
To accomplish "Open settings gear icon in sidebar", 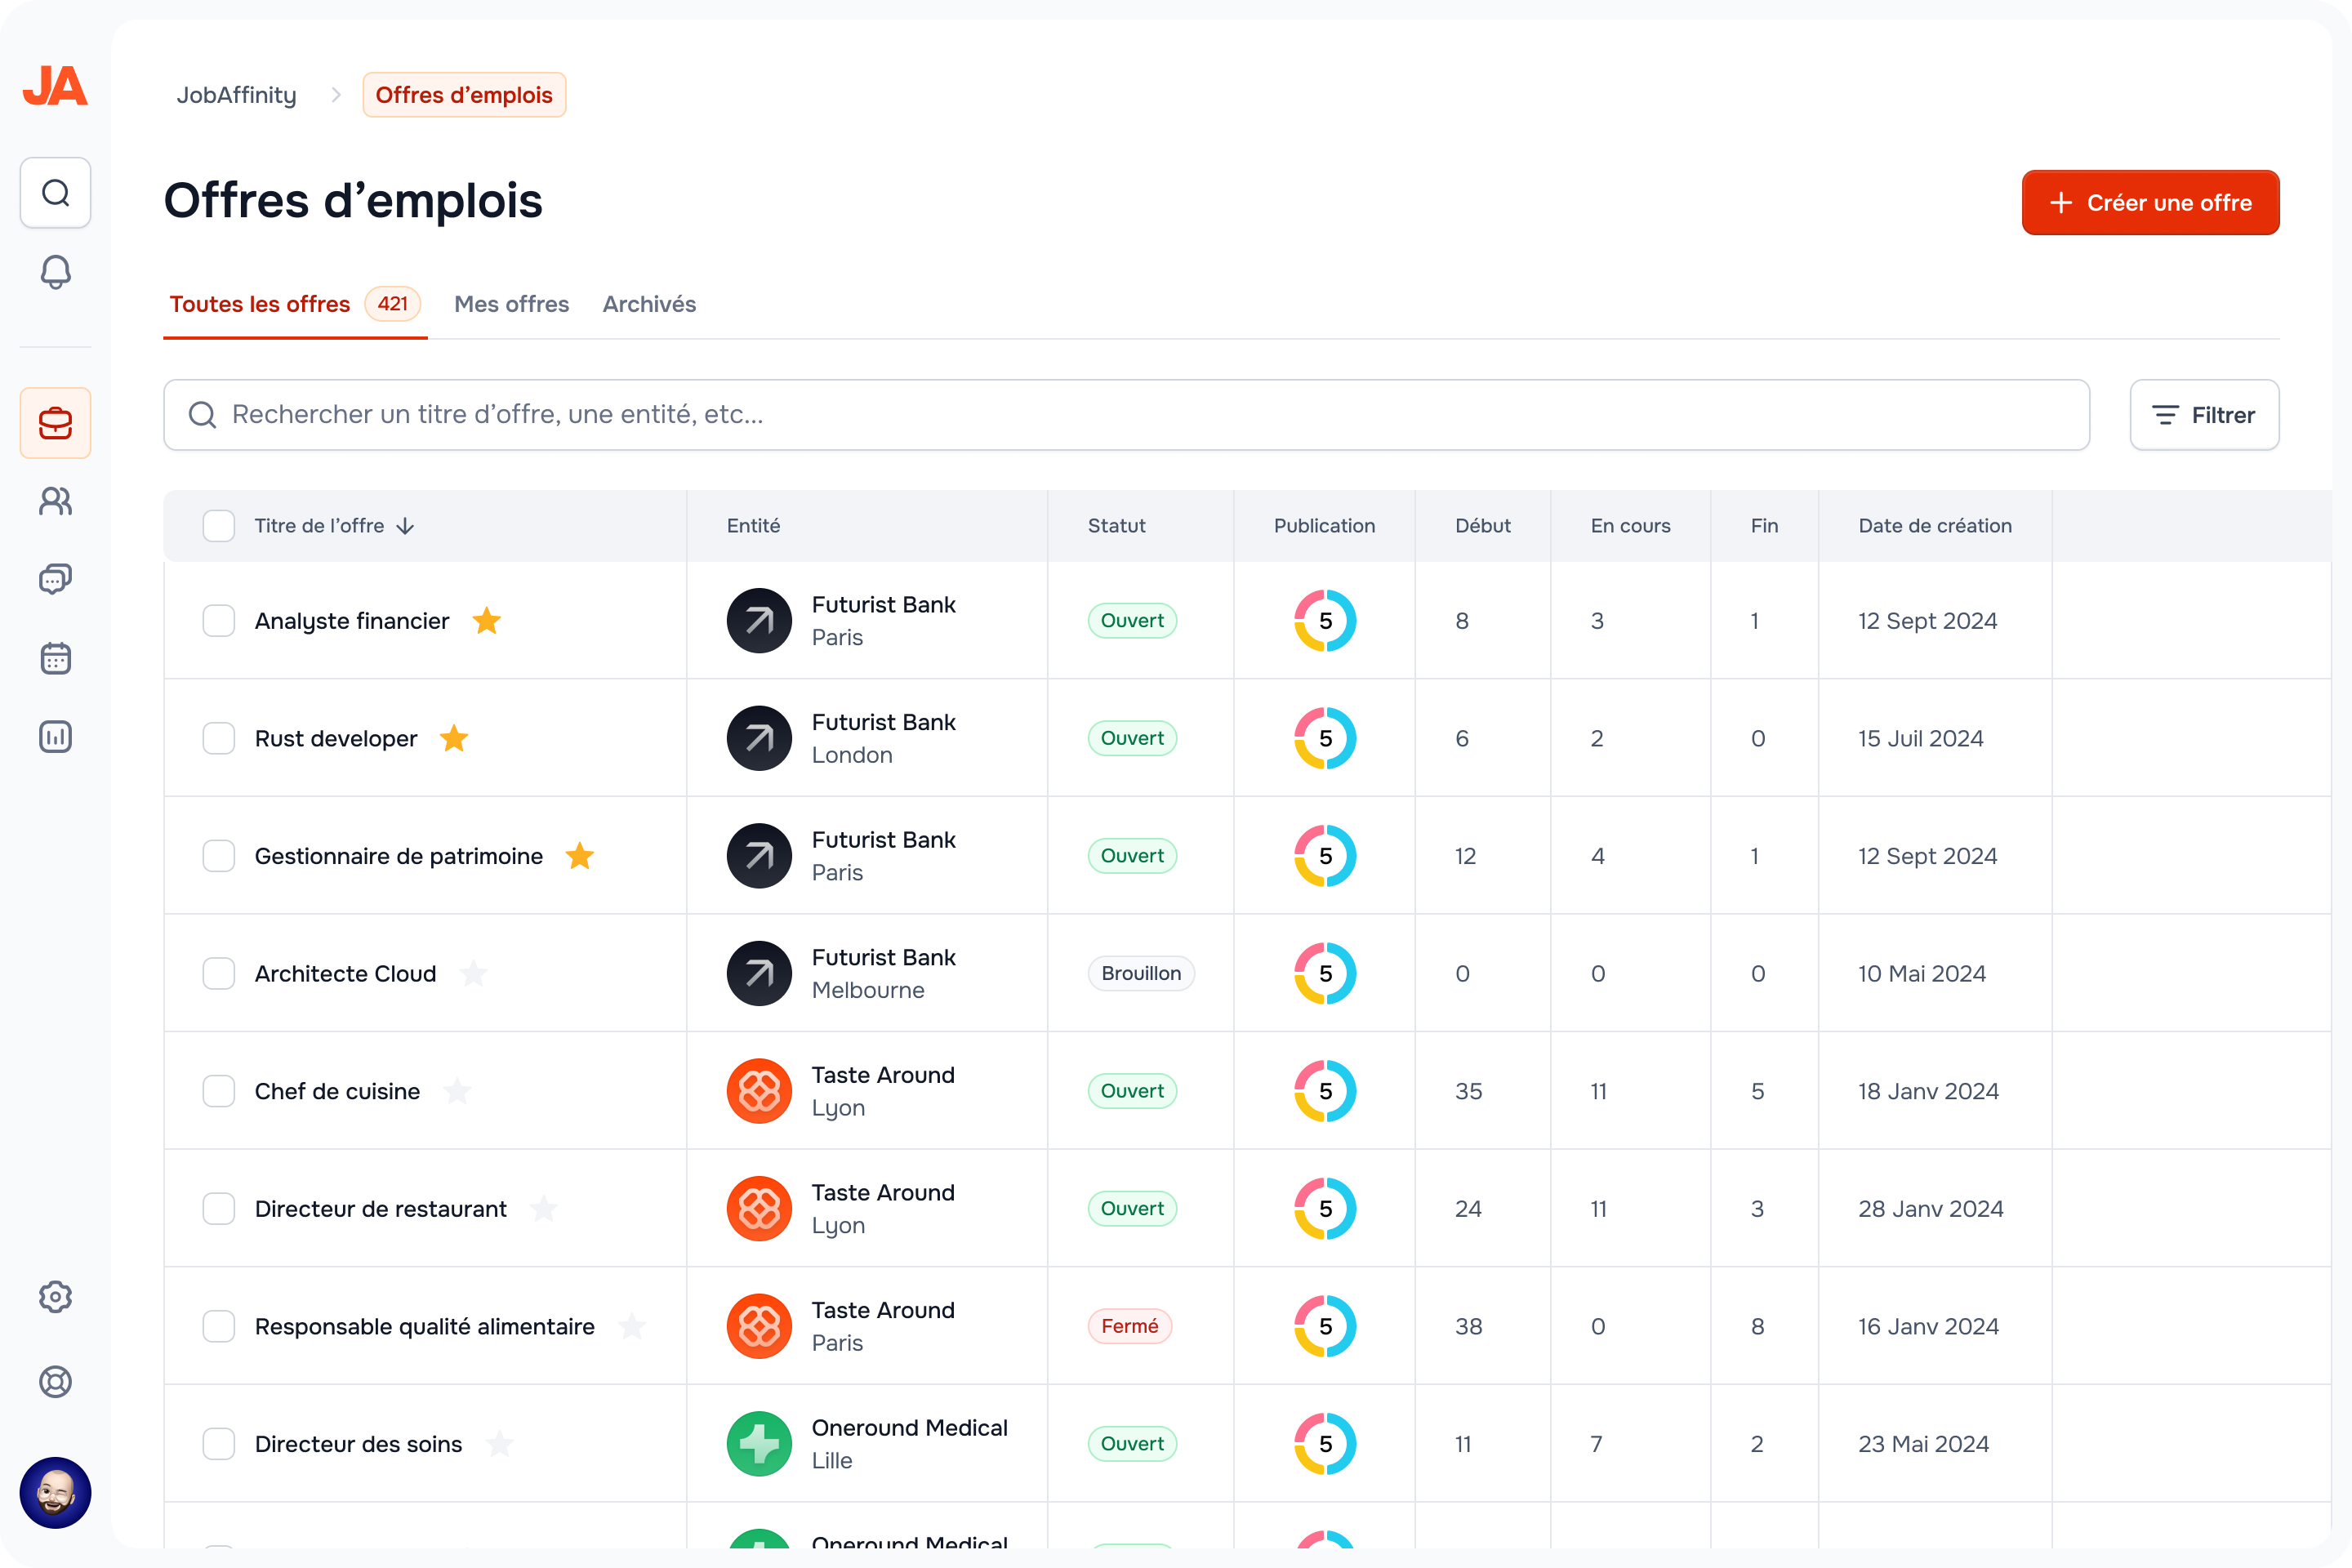I will pyautogui.click(x=55, y=1296).
